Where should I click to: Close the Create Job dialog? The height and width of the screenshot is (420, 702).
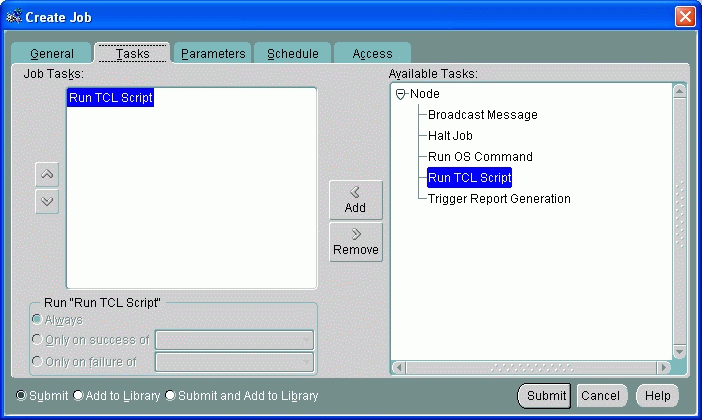[x=684, y=16]
